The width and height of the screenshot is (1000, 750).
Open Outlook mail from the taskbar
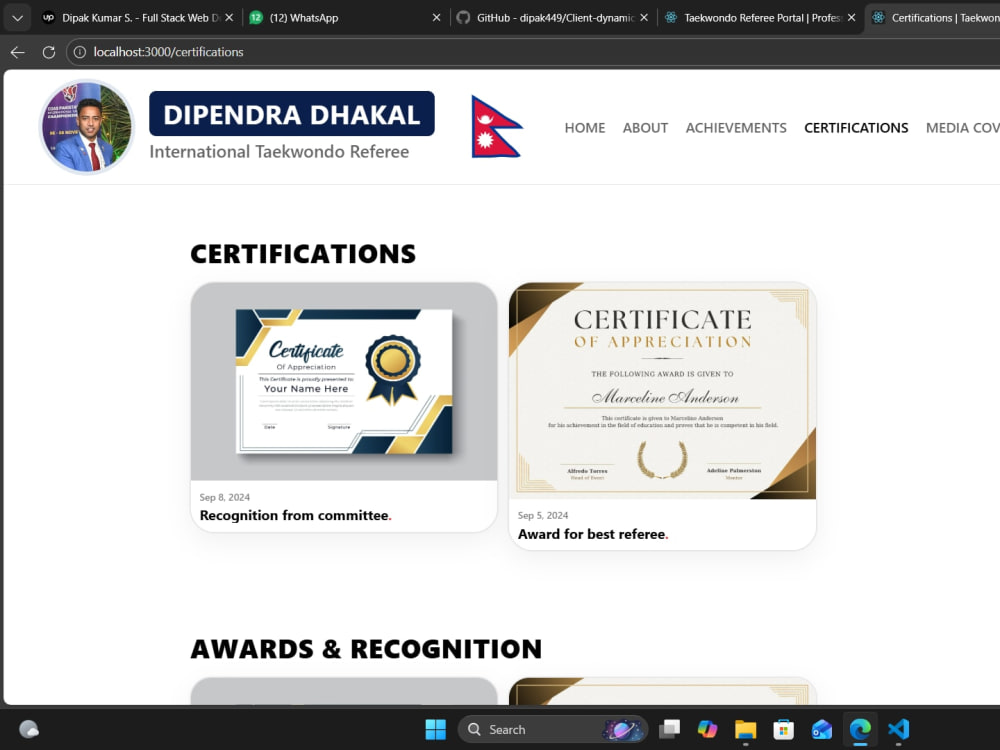[822, 729]
